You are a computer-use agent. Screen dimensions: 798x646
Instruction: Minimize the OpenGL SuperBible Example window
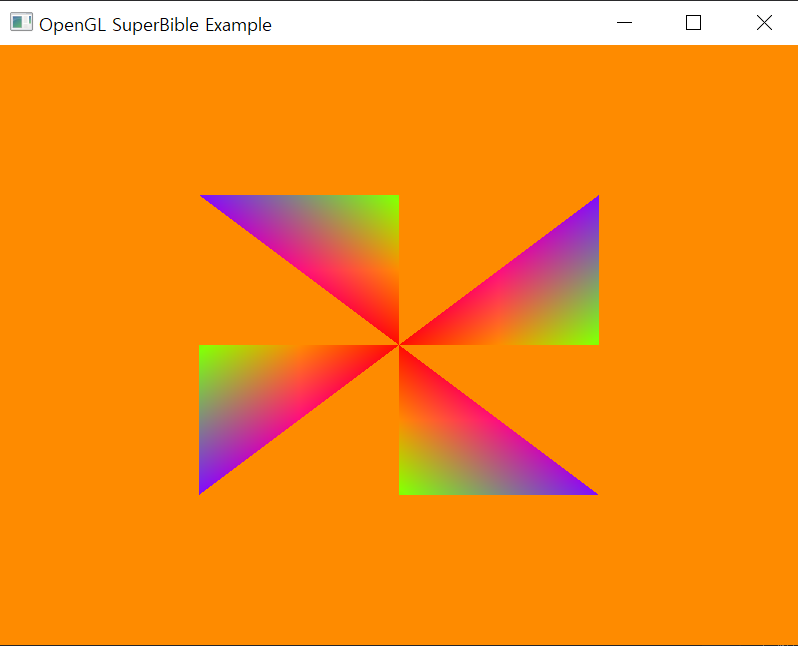(x=624, y=22)
